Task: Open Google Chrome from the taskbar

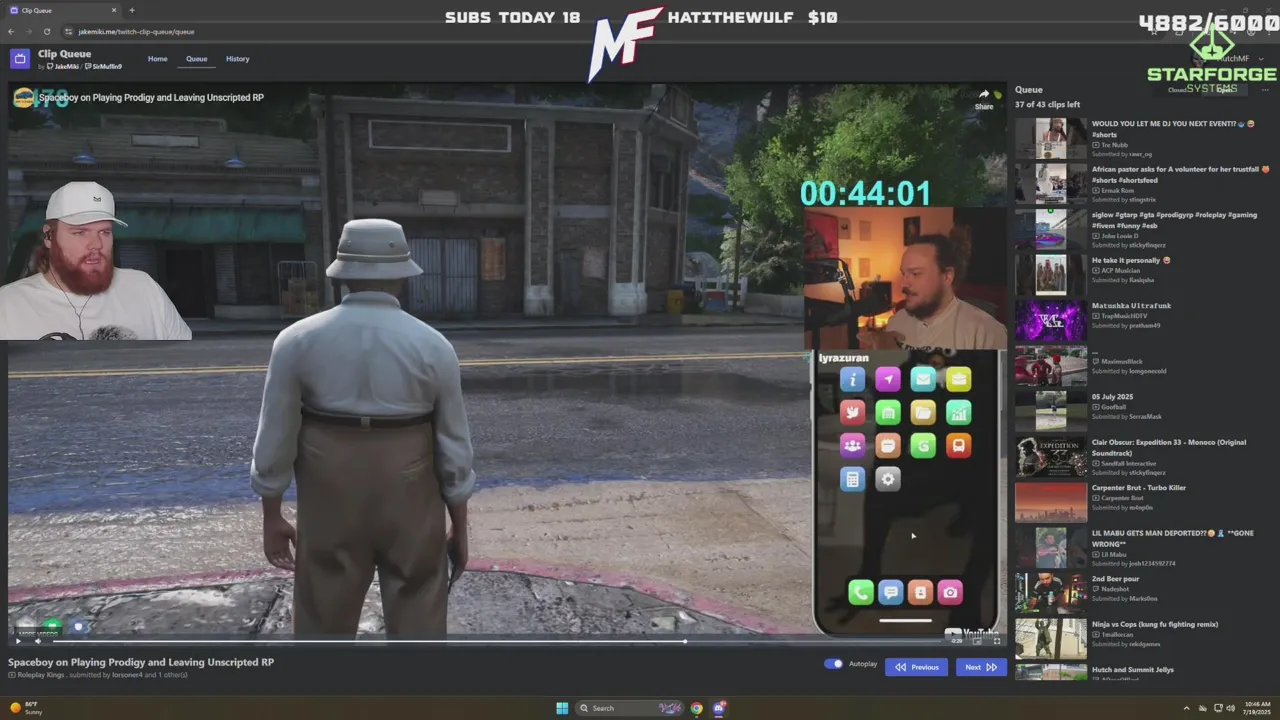Action: tap(696, 708)
